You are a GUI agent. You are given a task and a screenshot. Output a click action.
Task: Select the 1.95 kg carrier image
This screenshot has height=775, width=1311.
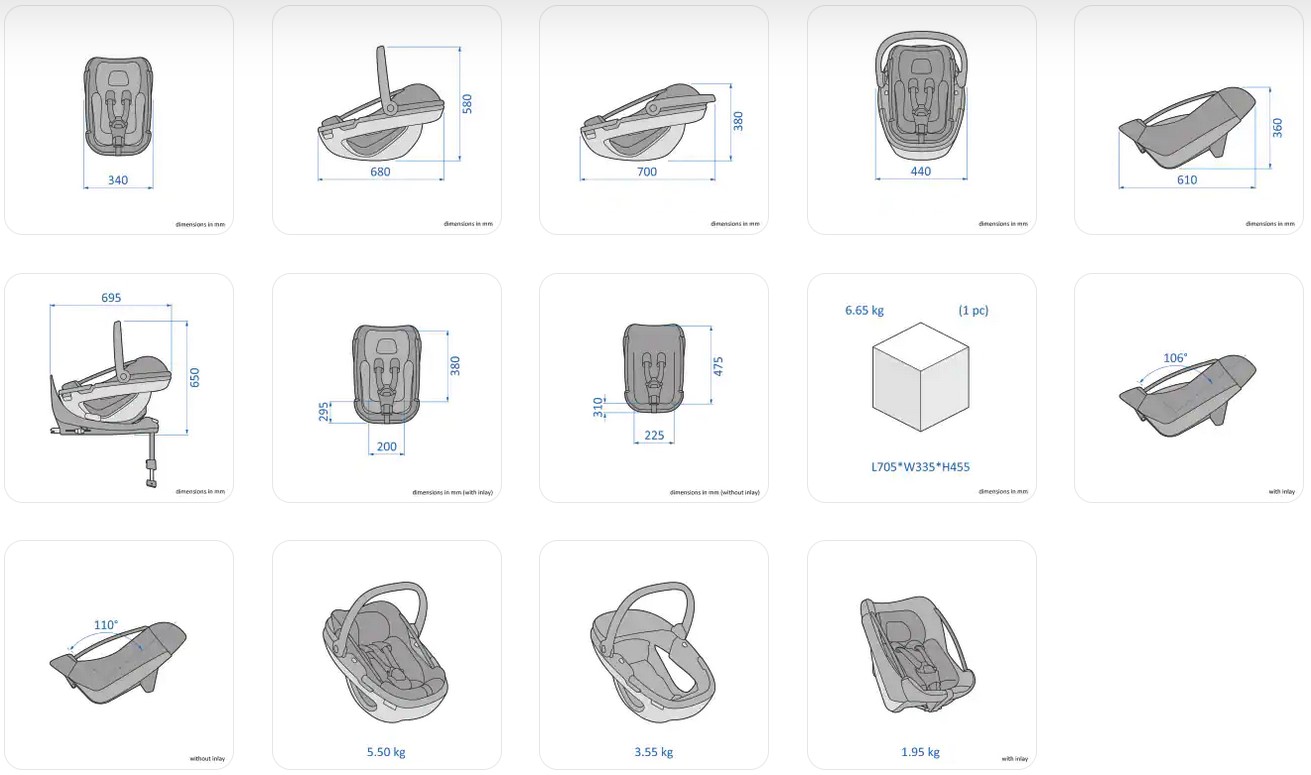[922, 655]
